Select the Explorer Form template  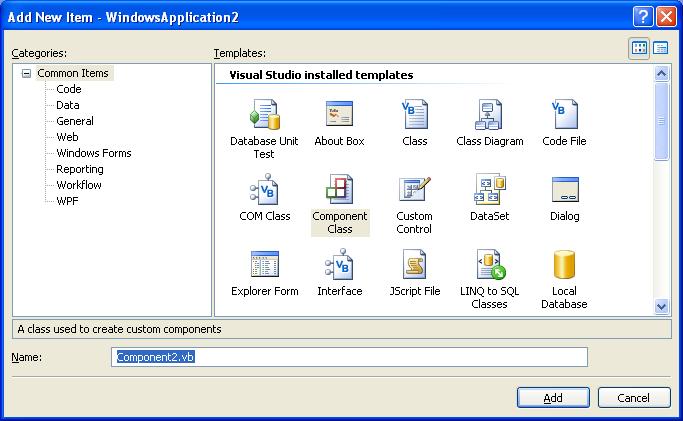[x=264, y=273]
